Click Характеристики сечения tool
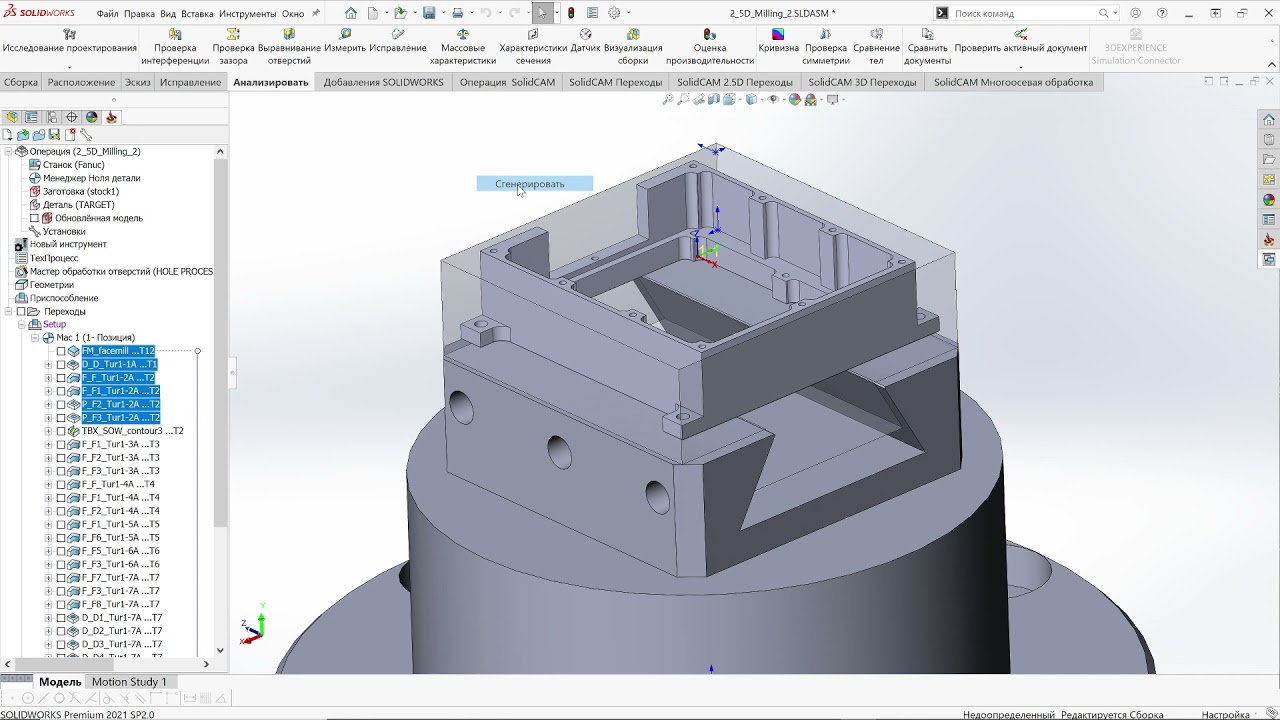 pyautogui.click(x=533, y=47)
